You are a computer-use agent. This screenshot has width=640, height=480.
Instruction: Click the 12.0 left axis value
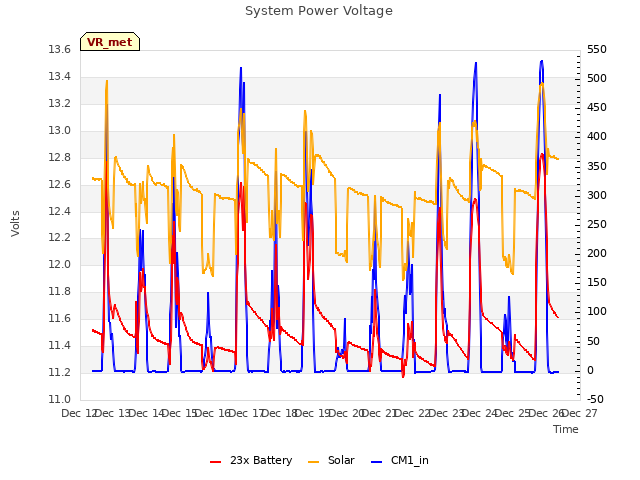60,264
